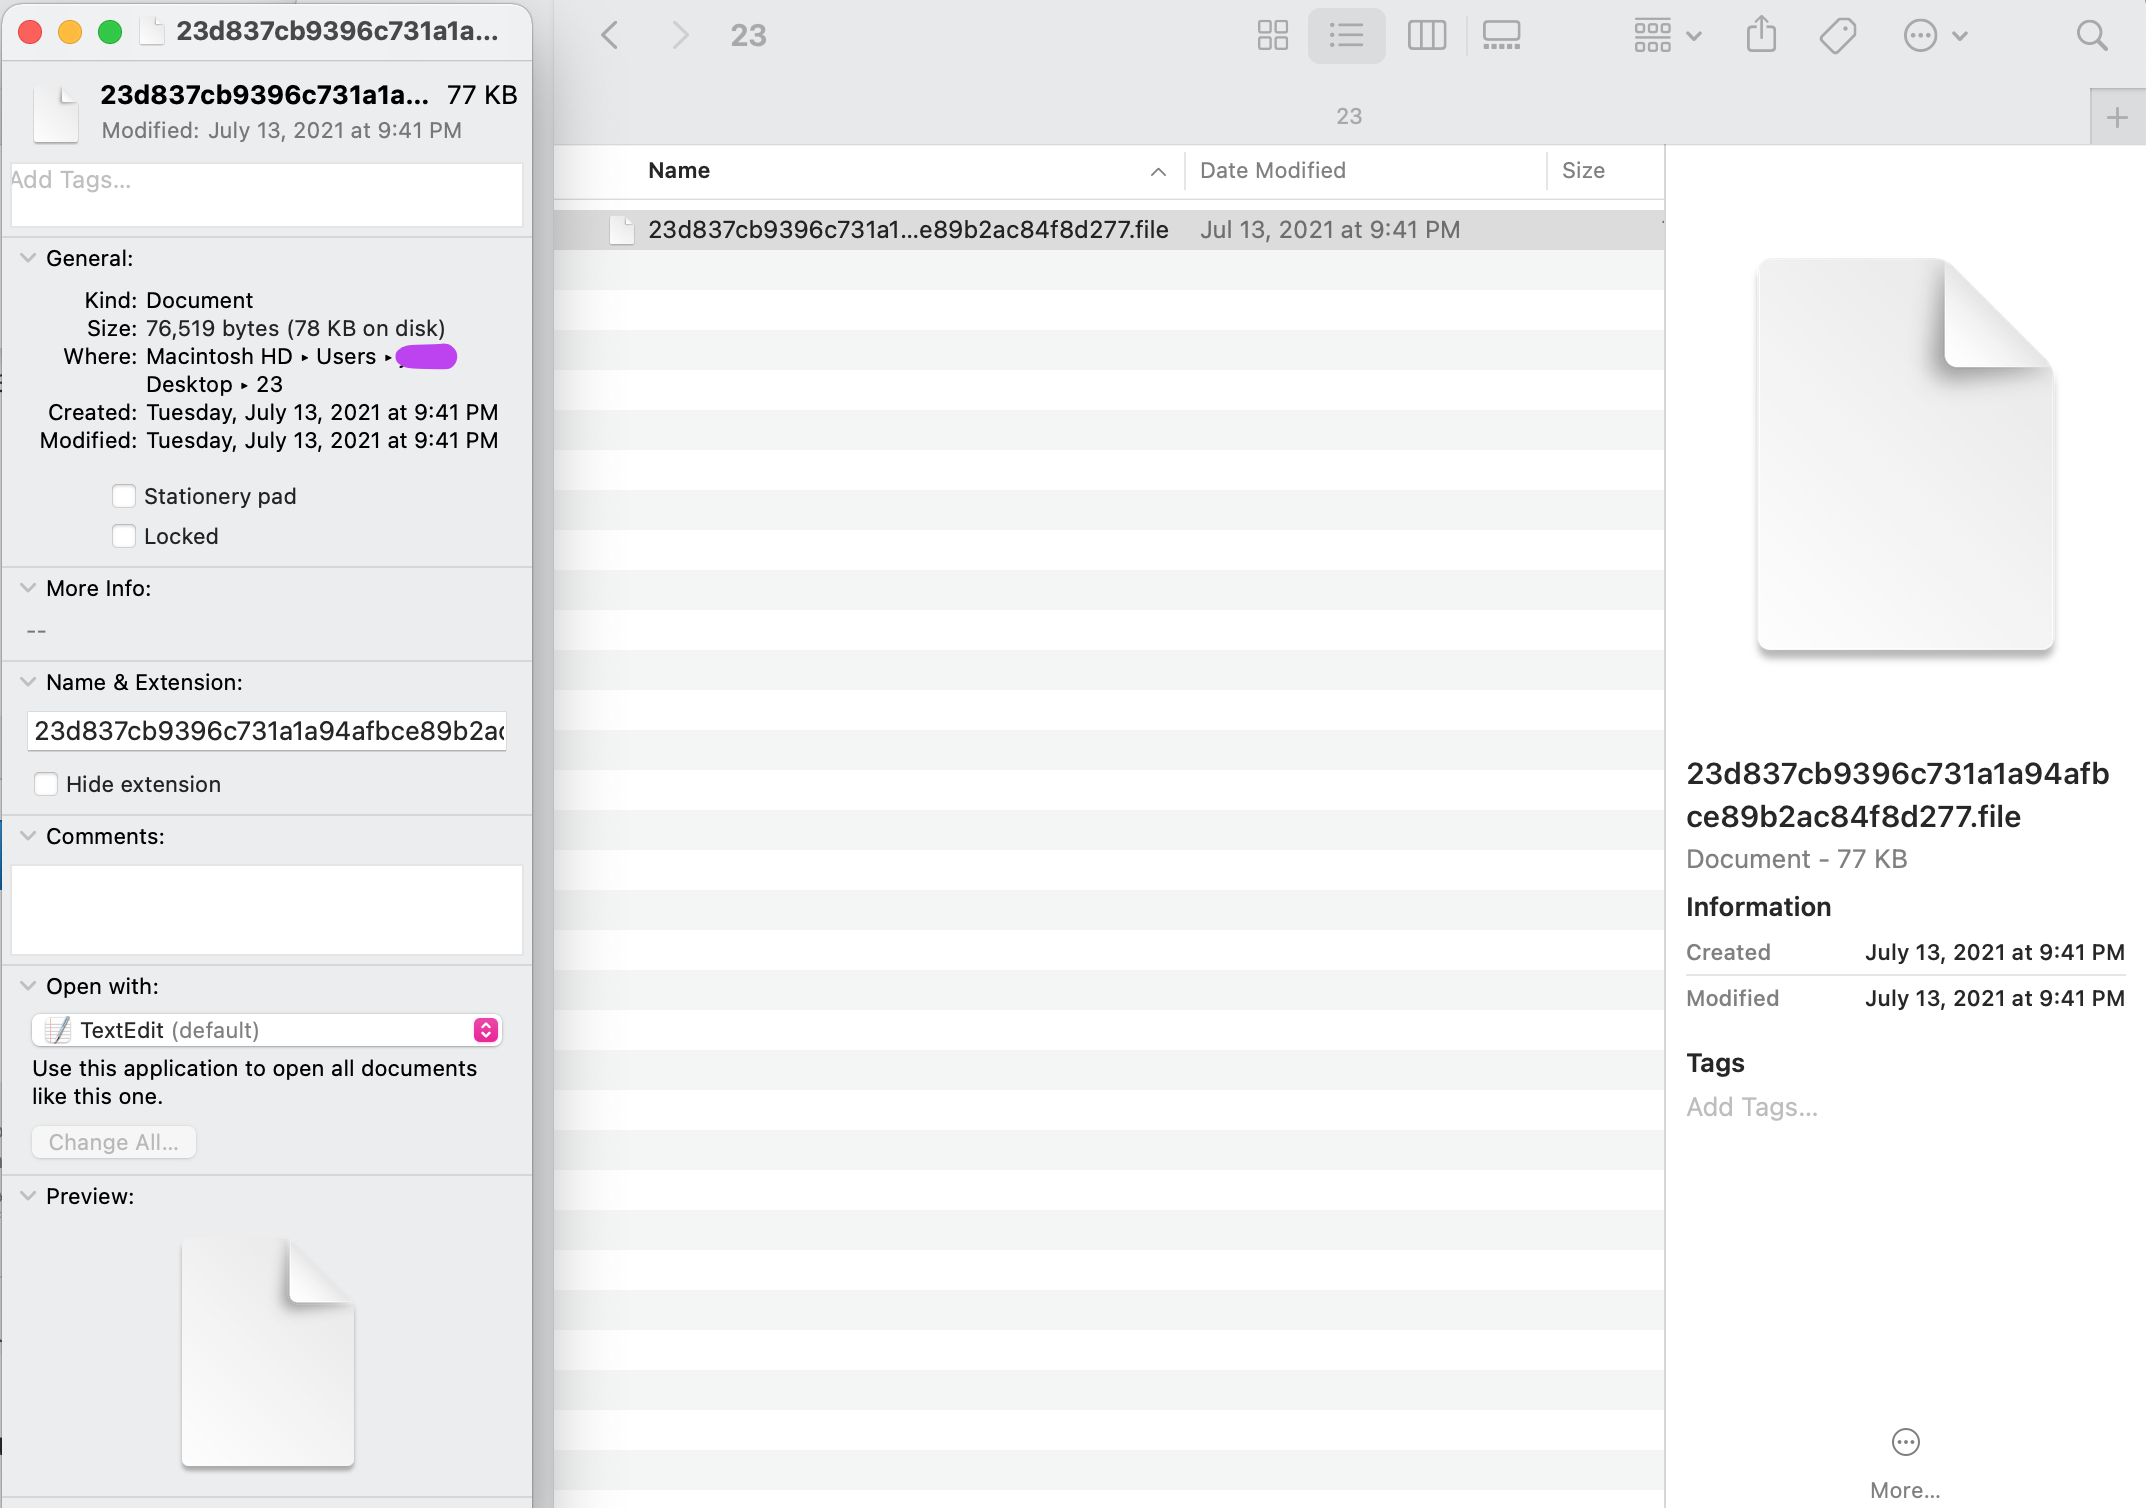This screenshot has height=1508, width=2146.
Task: Collapse the General section
Action: point(28,258)
